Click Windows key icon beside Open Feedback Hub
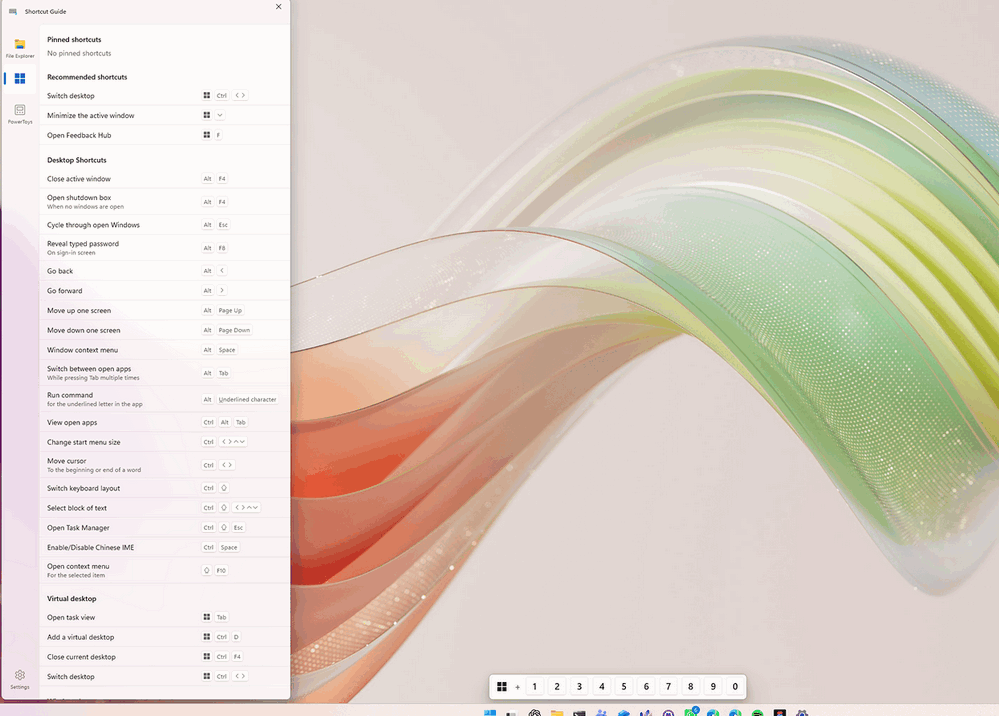Image resolution: width=999 pixels, height=716 pixels. pos(206,135)
